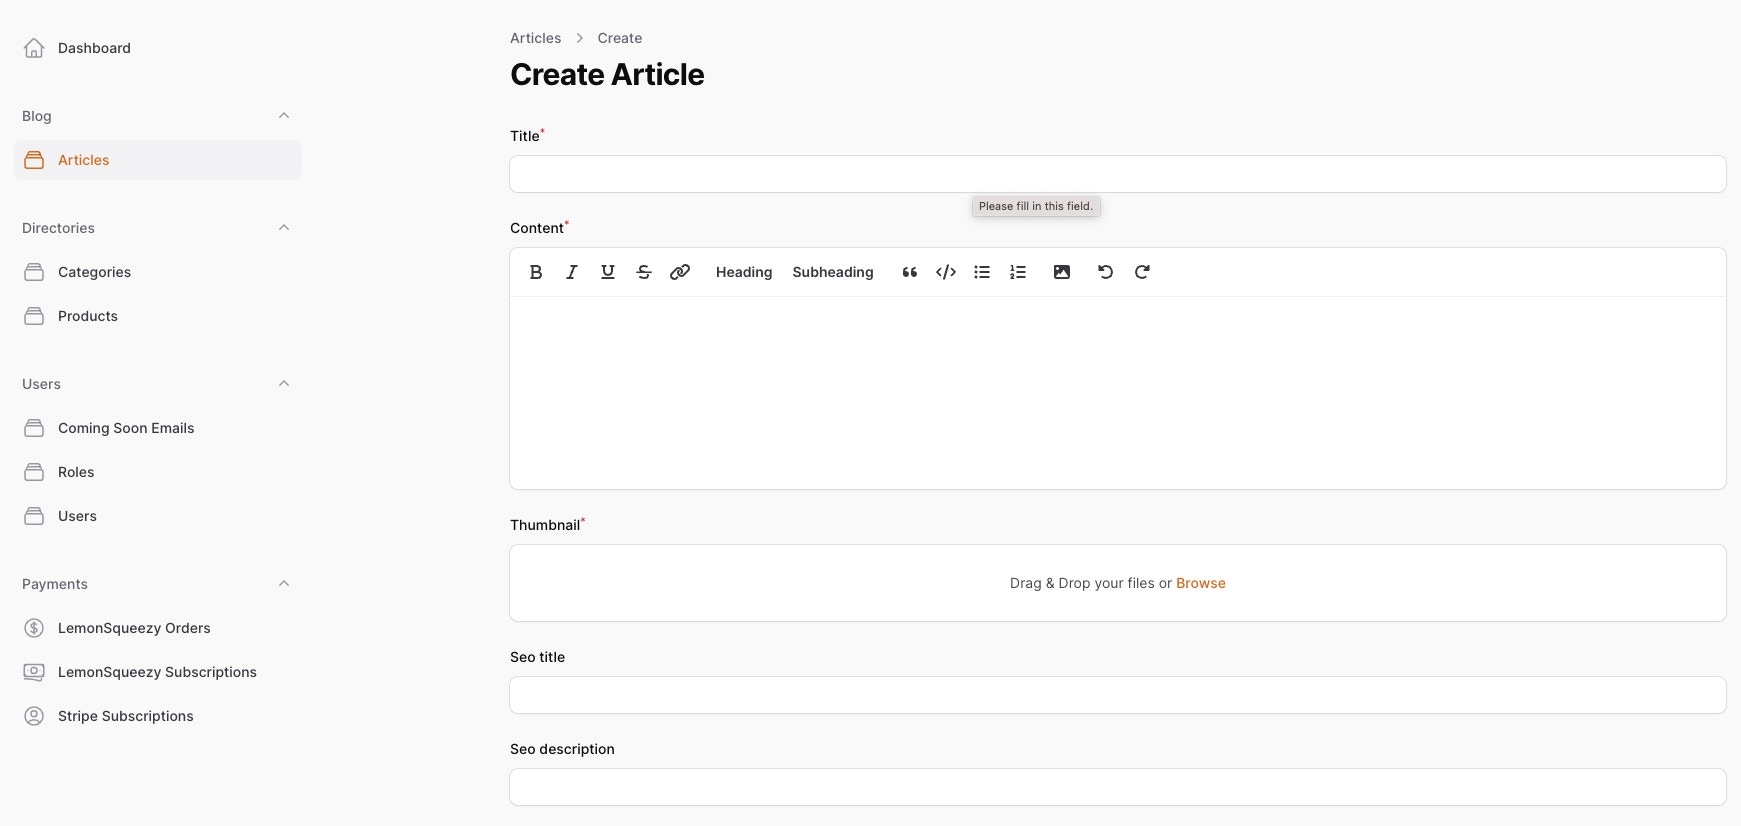
Task: Toggle bold formatting in content editor
Action: point(536,272)
